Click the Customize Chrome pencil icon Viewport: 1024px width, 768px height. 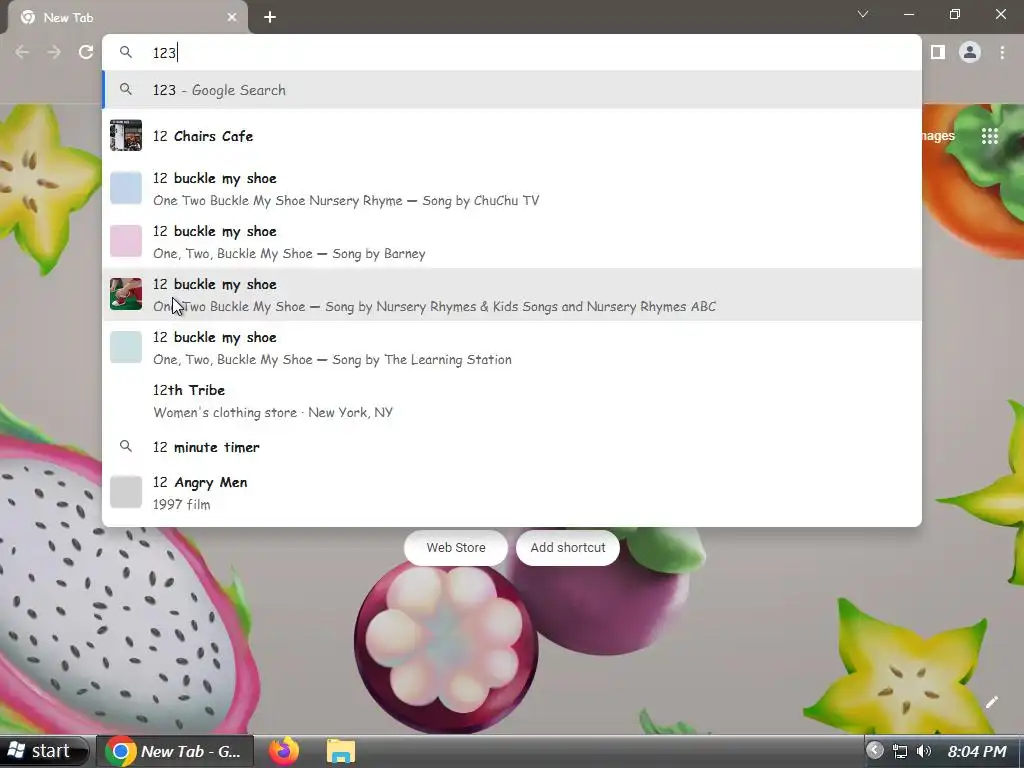(991, 703)
